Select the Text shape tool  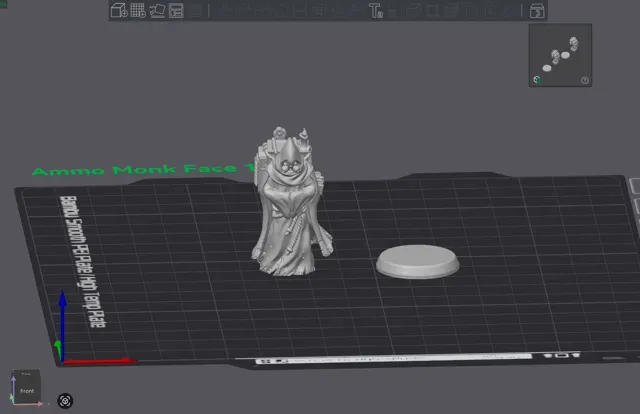coord(376,11)
